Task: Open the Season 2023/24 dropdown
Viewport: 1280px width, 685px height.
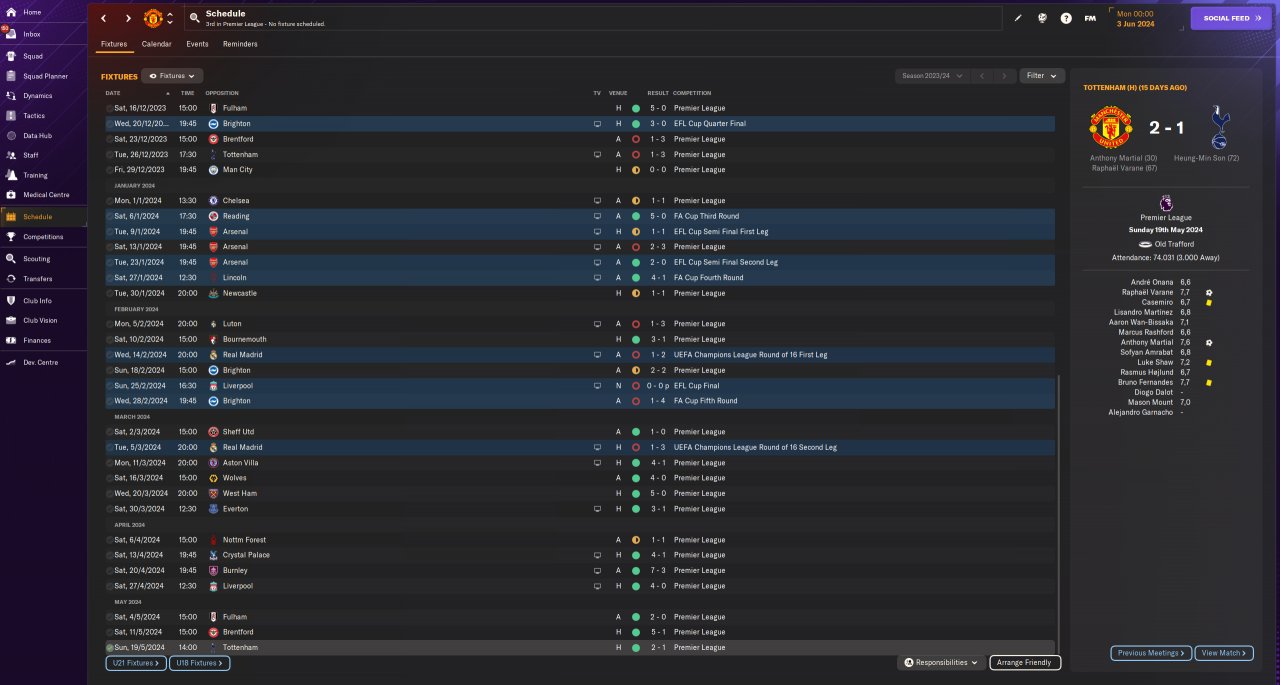Action: point(932,76)
